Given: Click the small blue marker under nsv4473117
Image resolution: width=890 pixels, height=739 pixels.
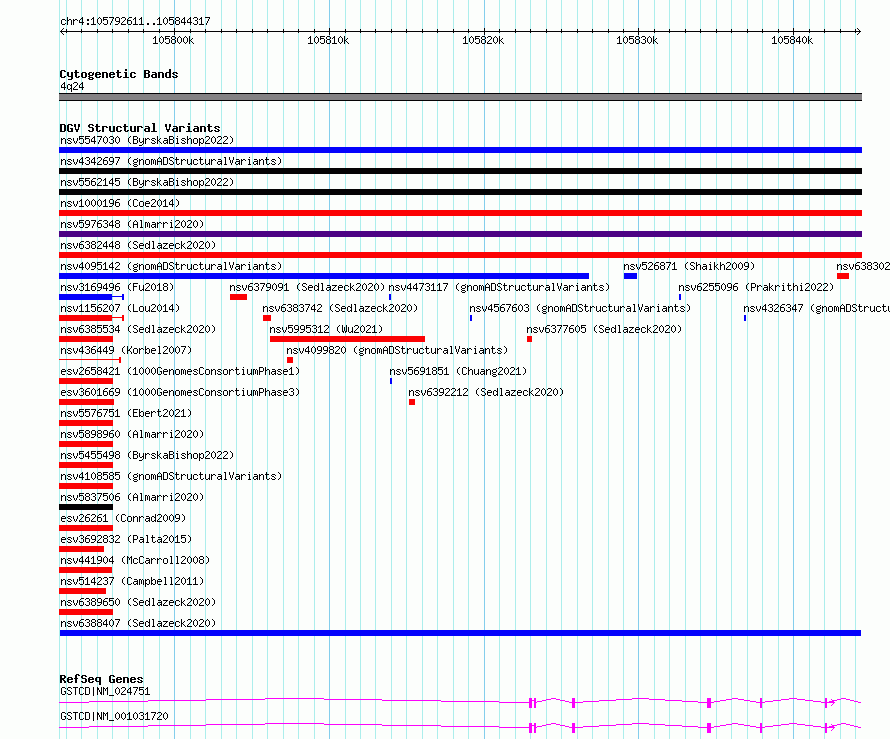Looking at the screenshot, I should coord(390,297).
